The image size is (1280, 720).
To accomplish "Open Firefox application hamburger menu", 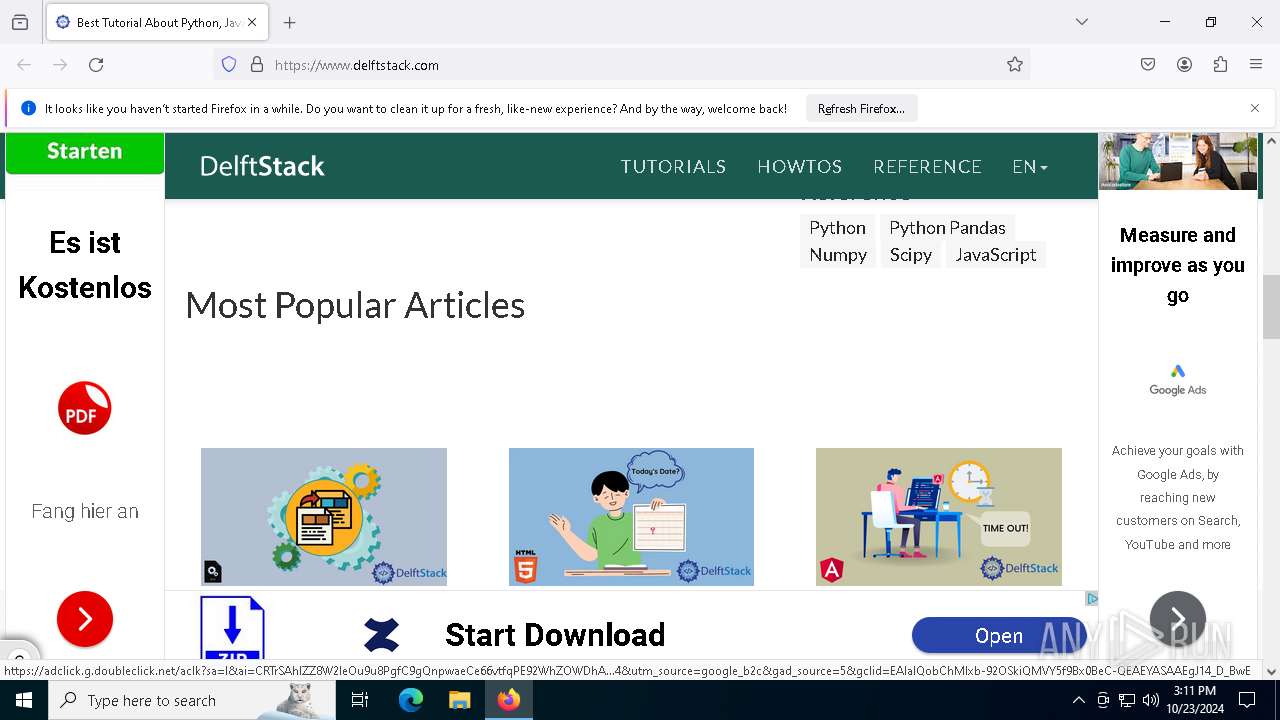I will coord(1256,65).
